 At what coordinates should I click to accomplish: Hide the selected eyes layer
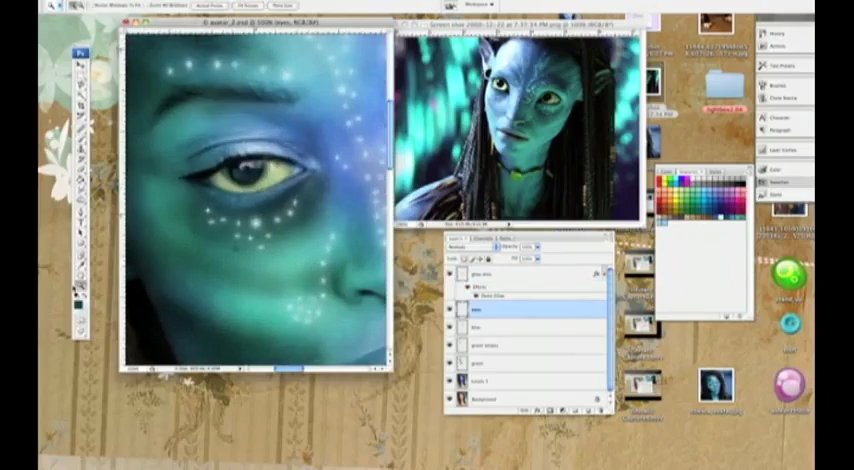(x=450, y=309)
